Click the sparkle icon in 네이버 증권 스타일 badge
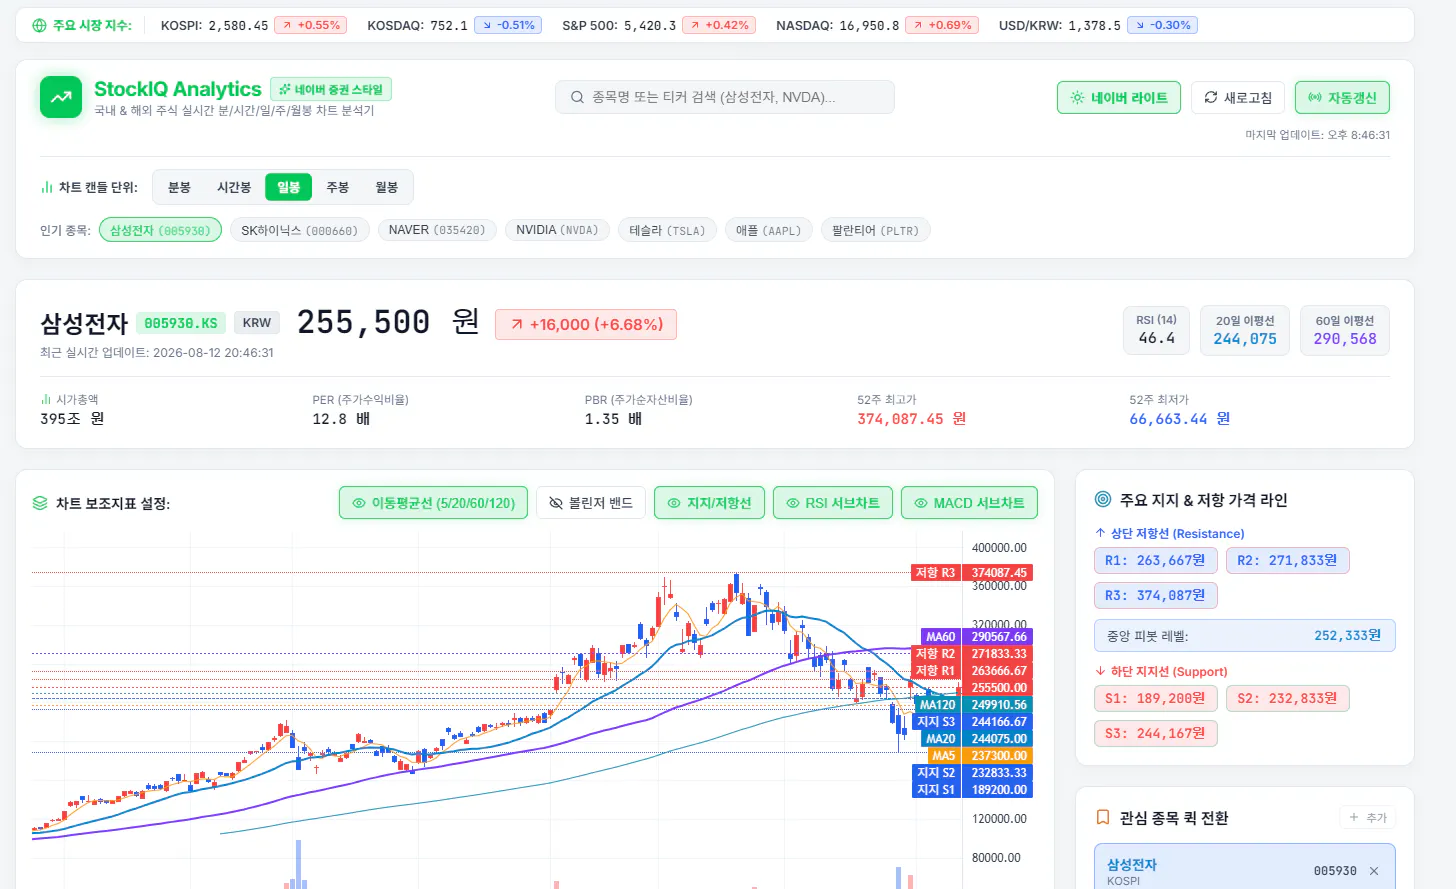 (x=285, y=89)
